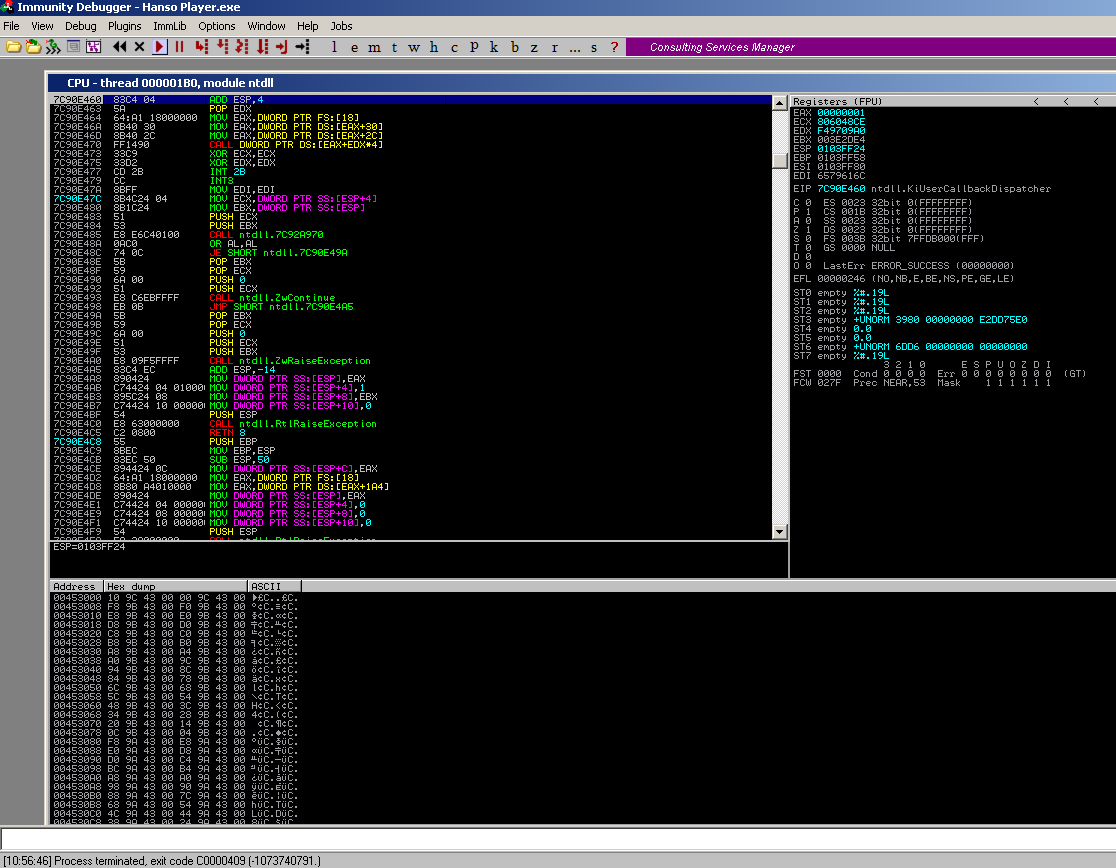Click the grayed window list toolbar icon

[73, 47]
